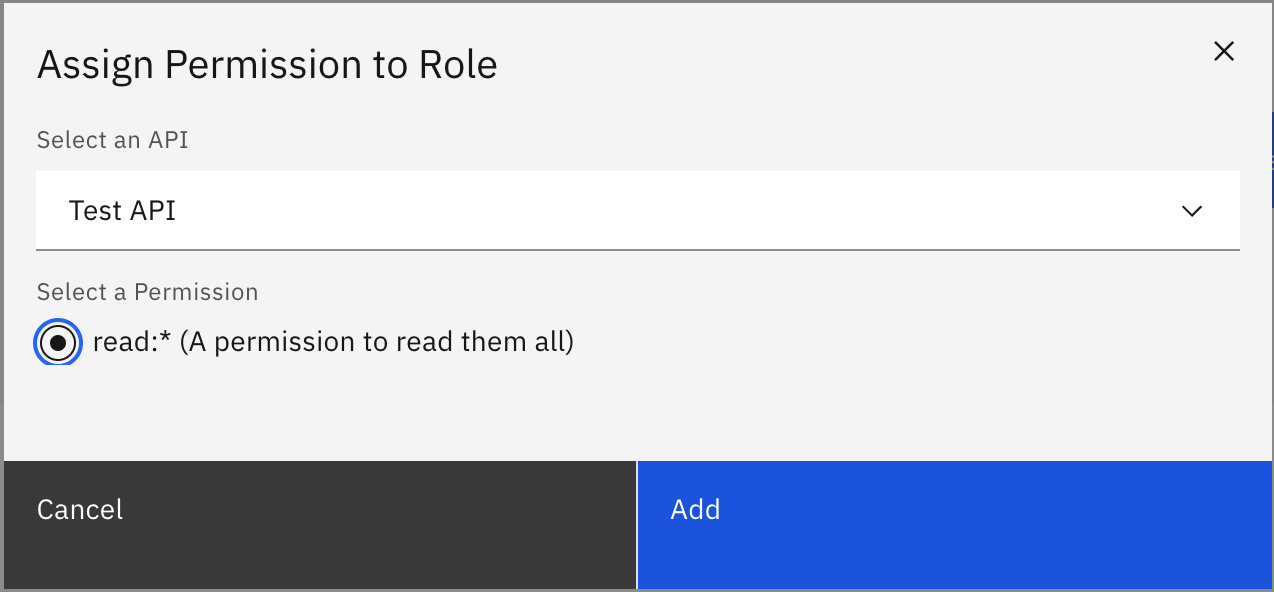Click the X icon to dismiss the dialog
The height and width of the screenshot is (592, 1274).
tap(1224, 51)
